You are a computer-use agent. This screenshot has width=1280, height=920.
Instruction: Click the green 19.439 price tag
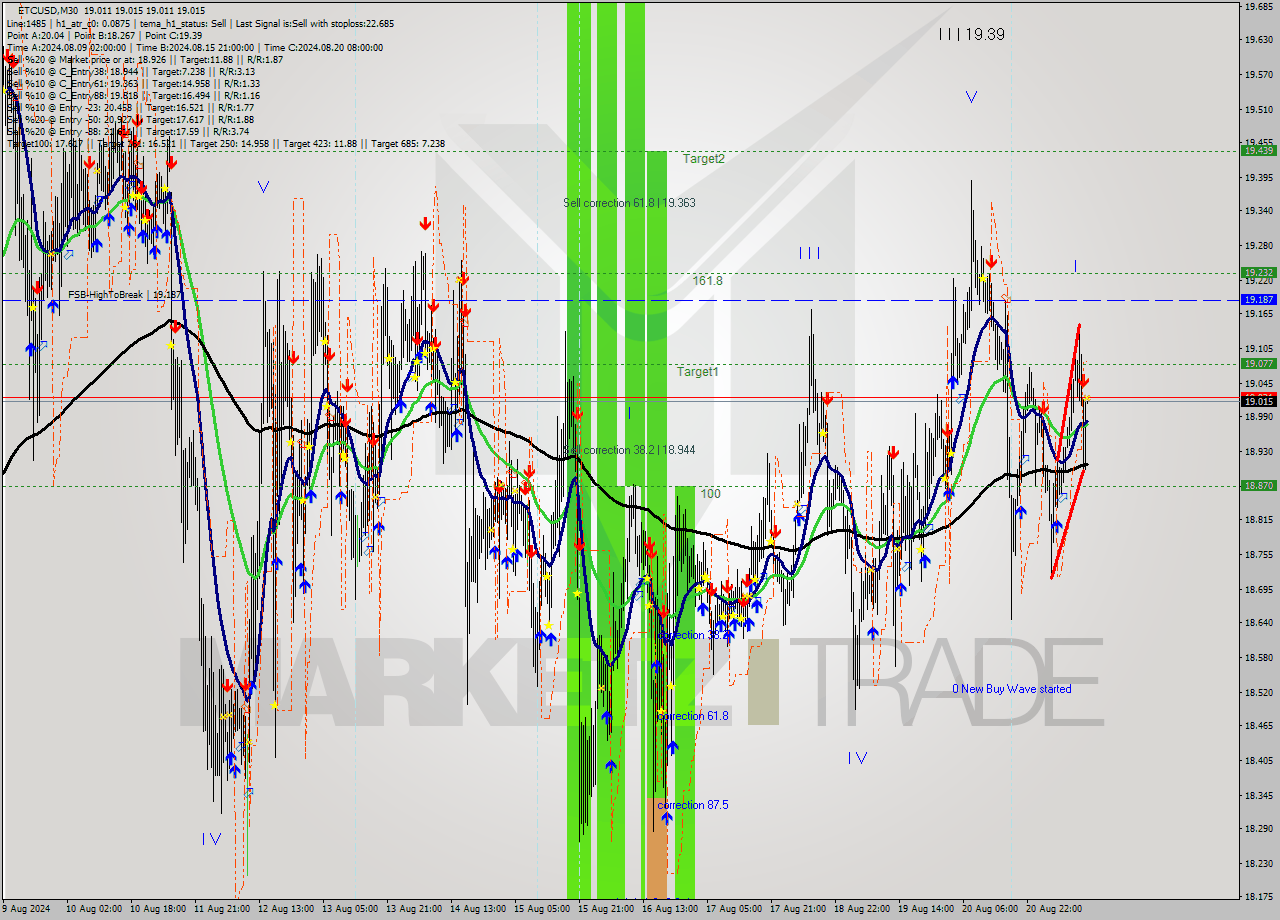[x=1257, y=150]
